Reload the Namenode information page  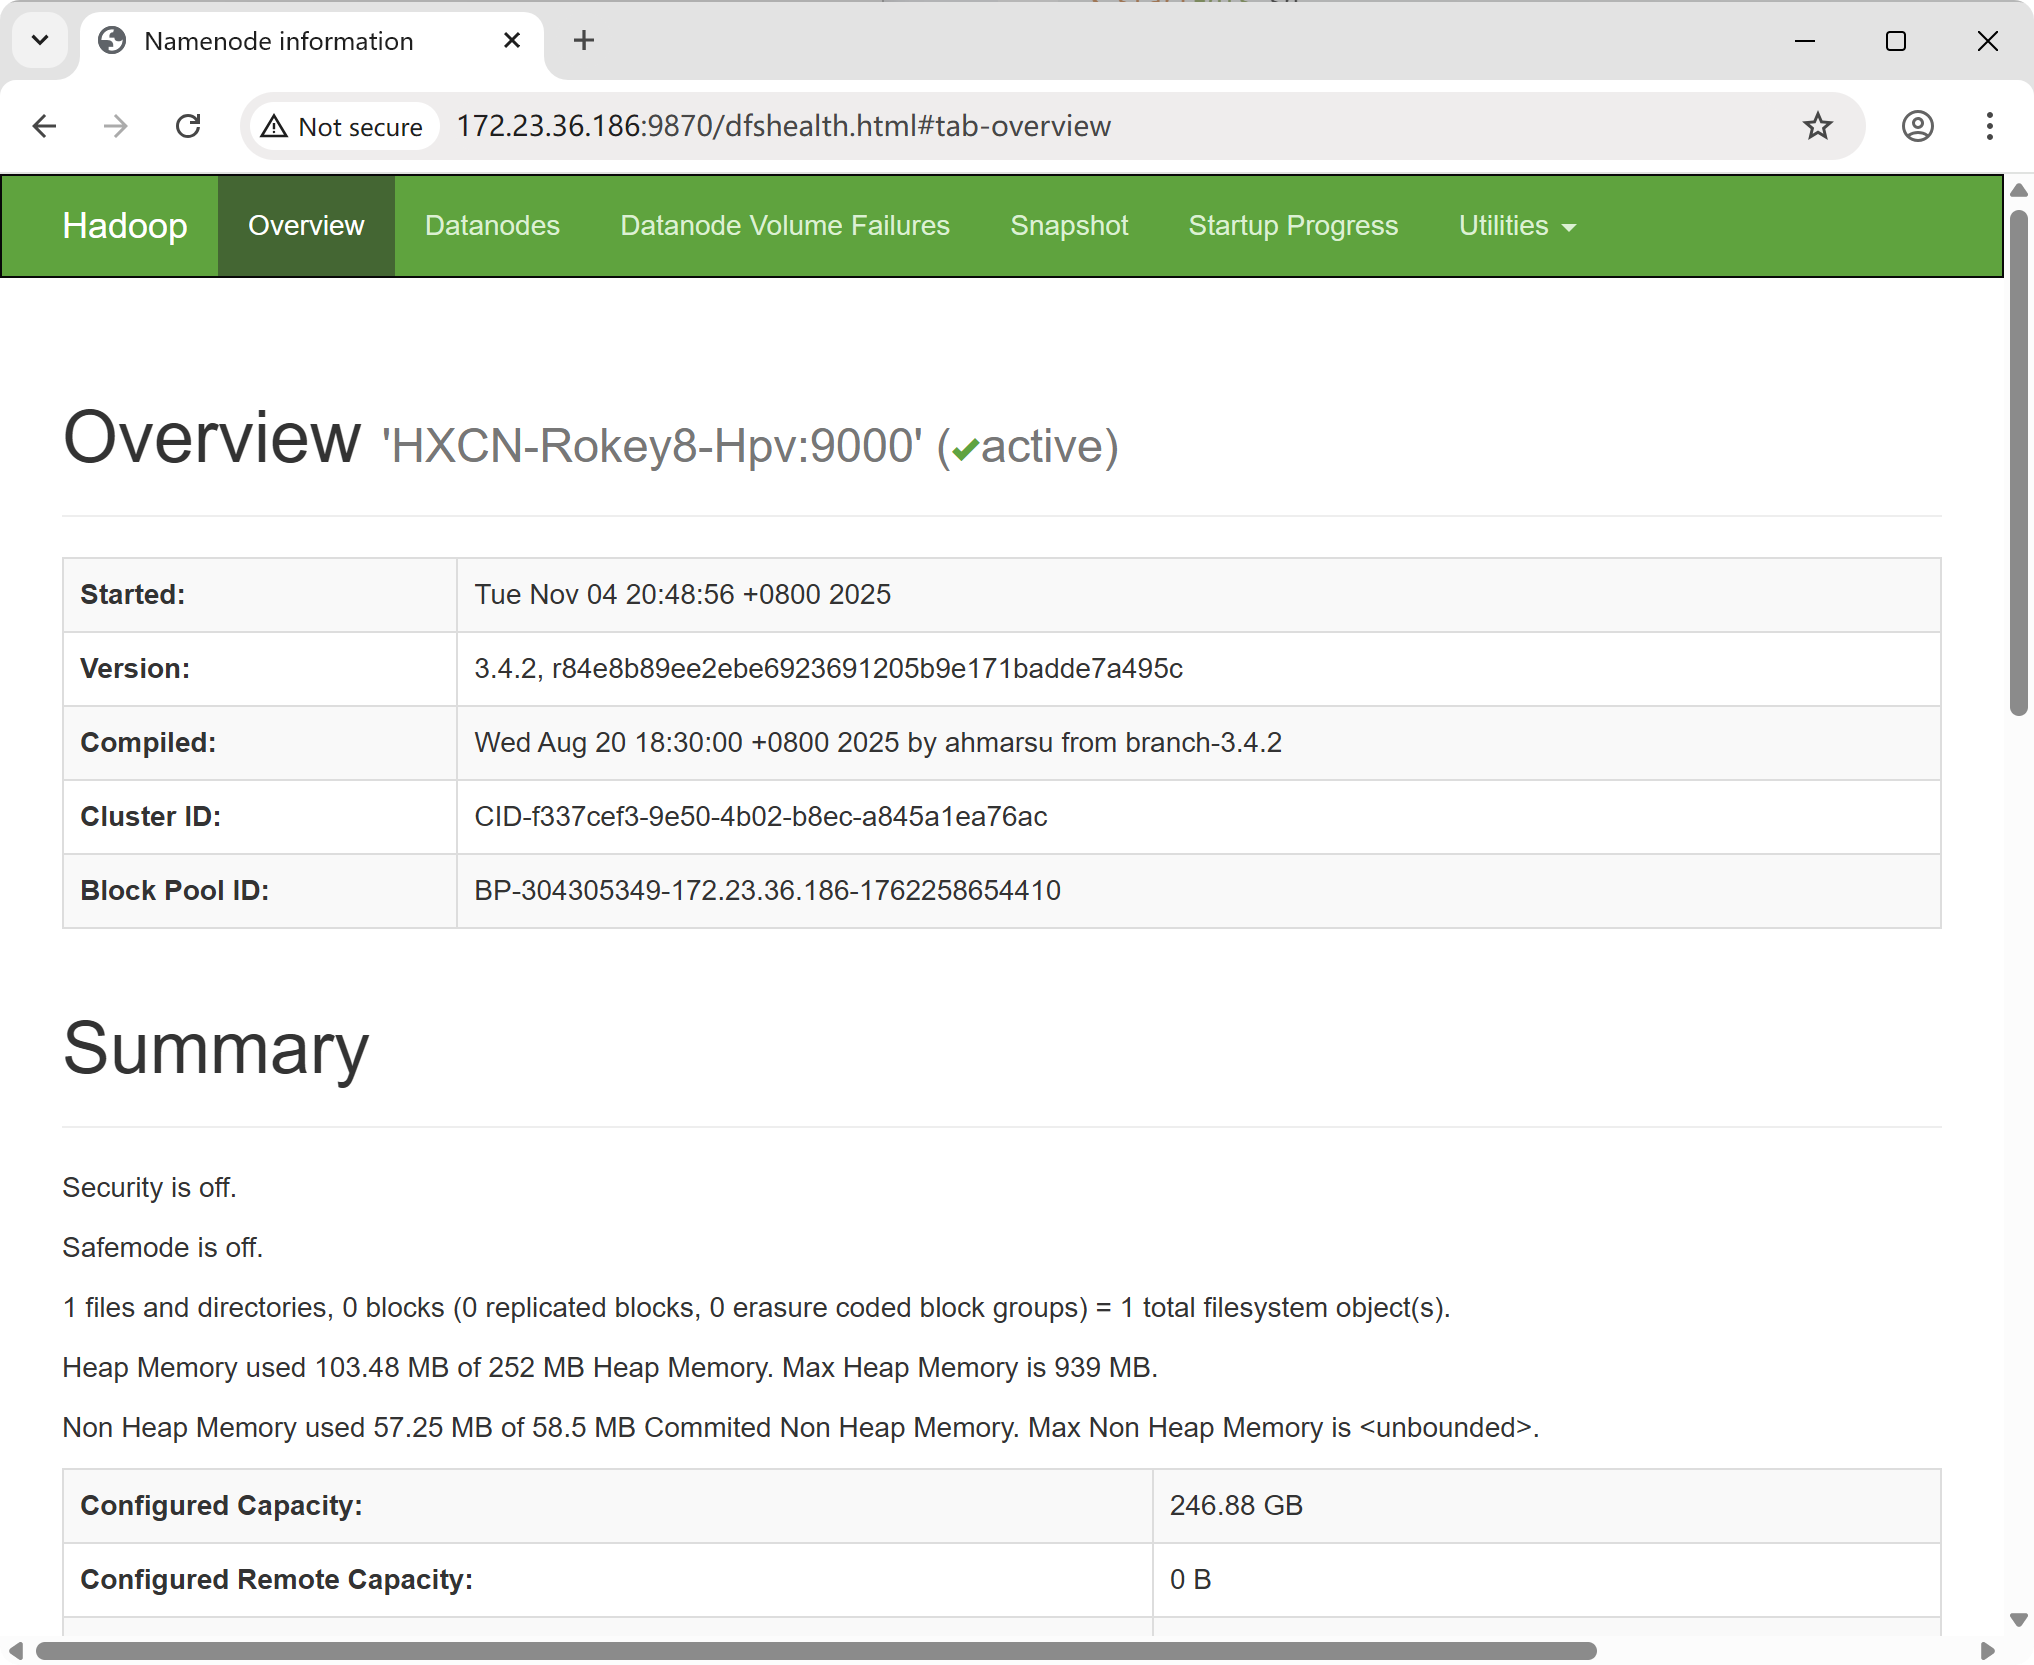tap(188, 126)
